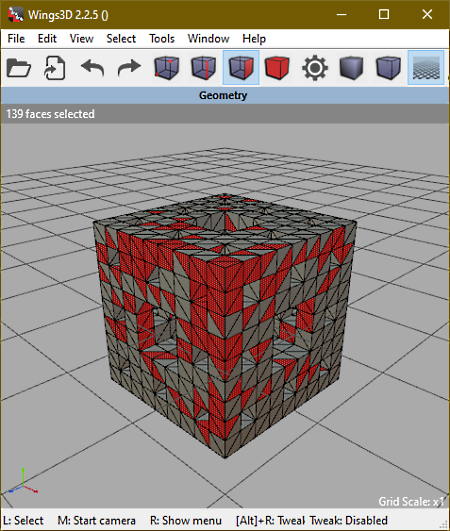Click the selected cube model in viewport
The width and height of the screenshot is (450, 531).
225,325
